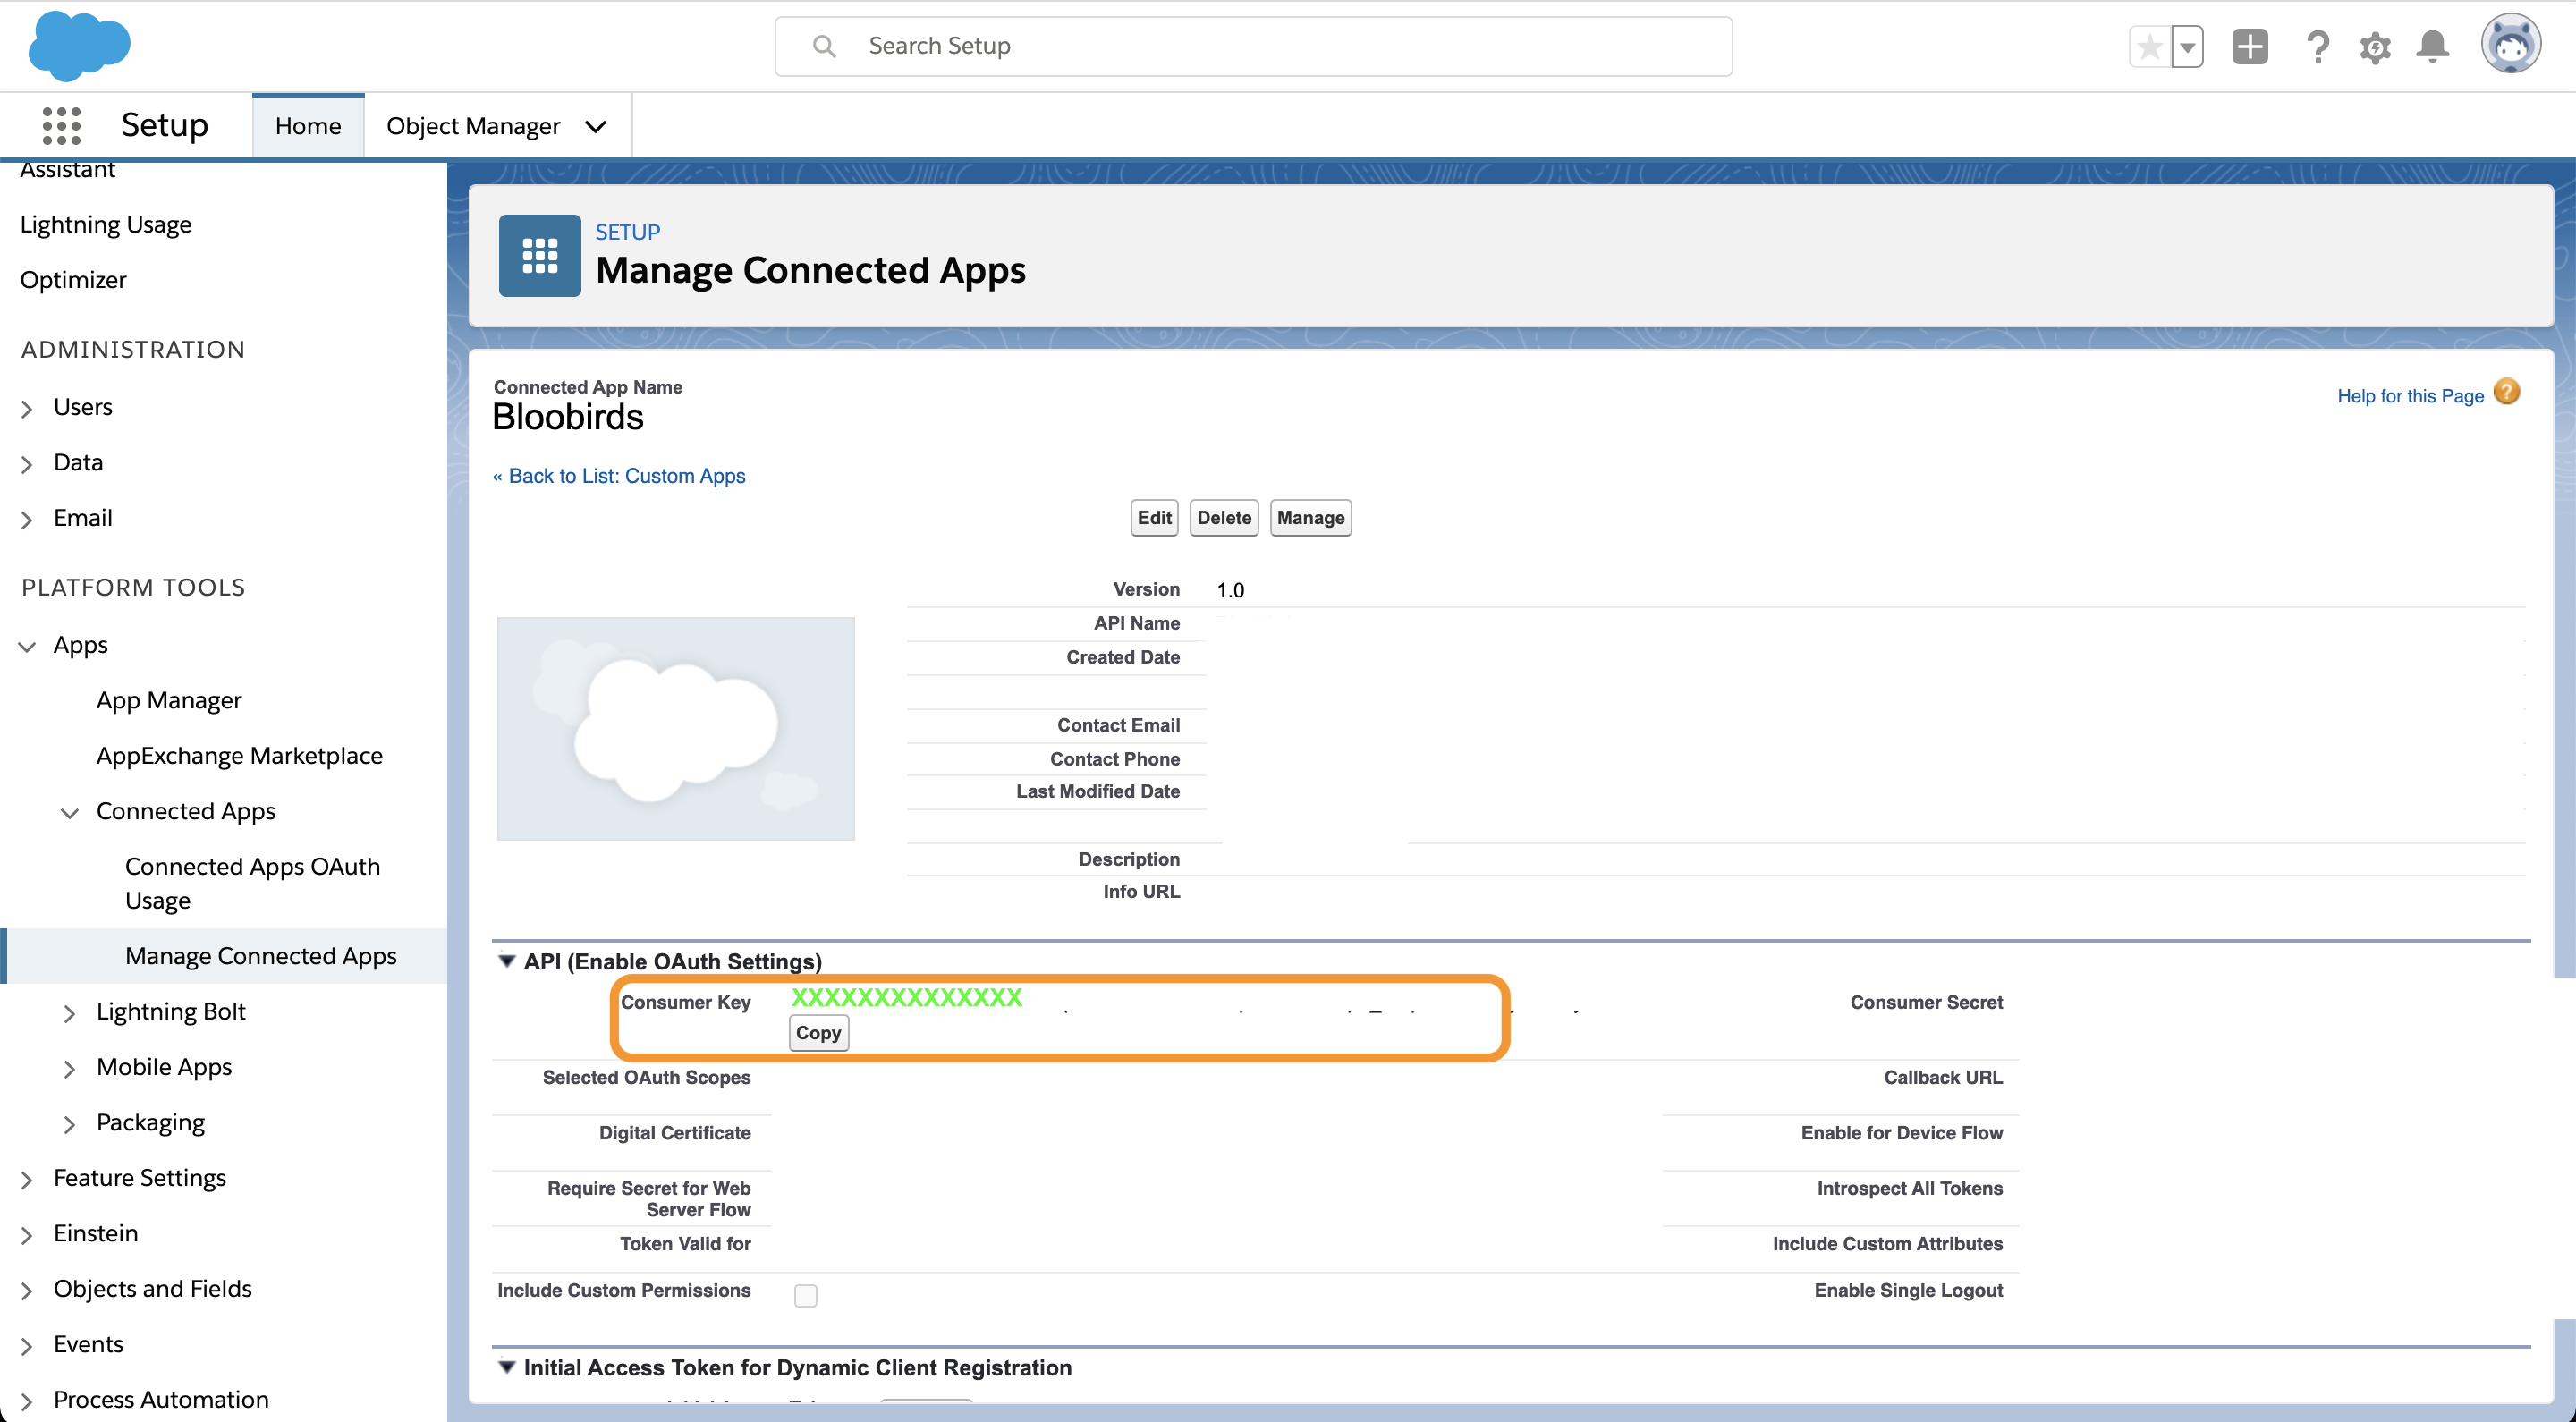Open the notifications bell
2576x1422 pixels.
coord(2432,46)
